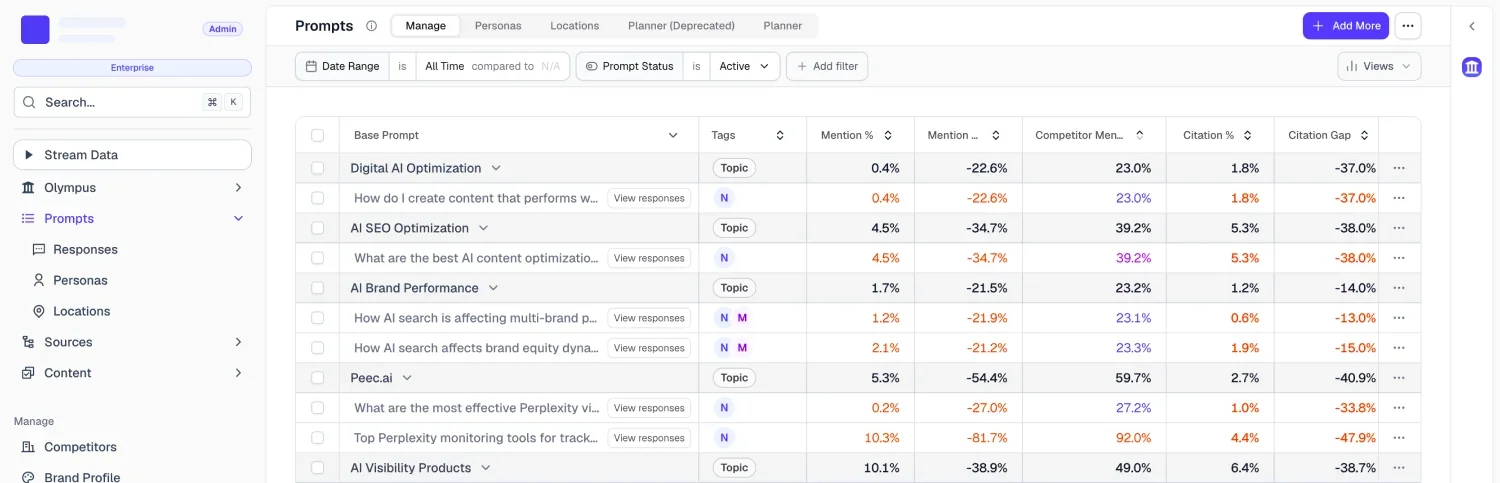Viewport: 1500px width, 483px height.
Task: Check the AI Visibility Products row checkbox
Action: [x=317, y=468]
